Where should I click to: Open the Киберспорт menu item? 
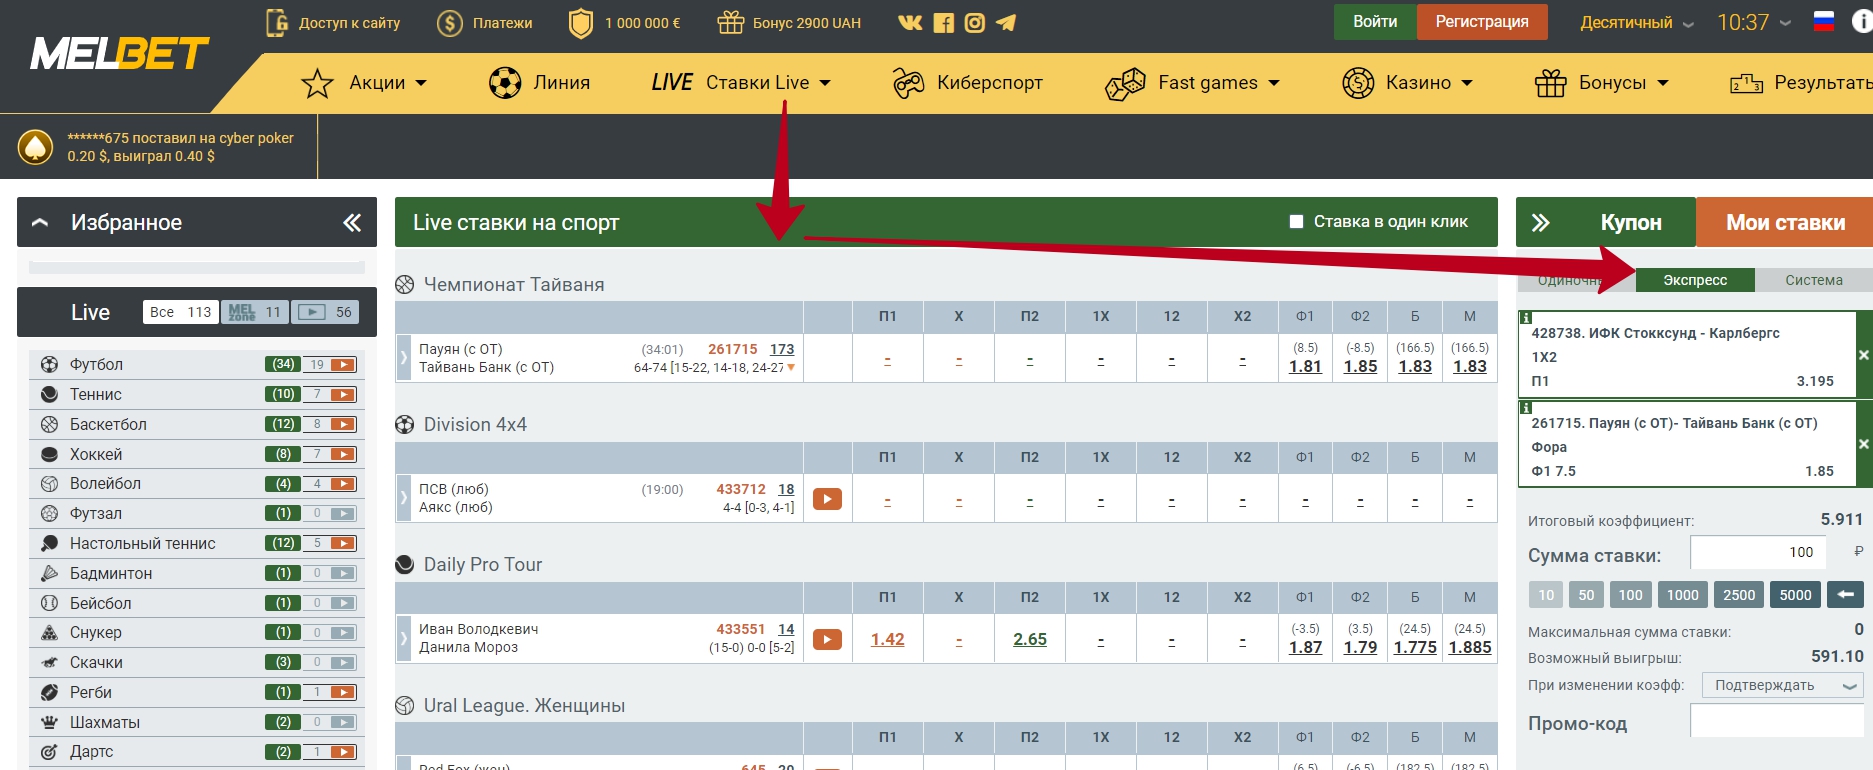coord(989,83)
